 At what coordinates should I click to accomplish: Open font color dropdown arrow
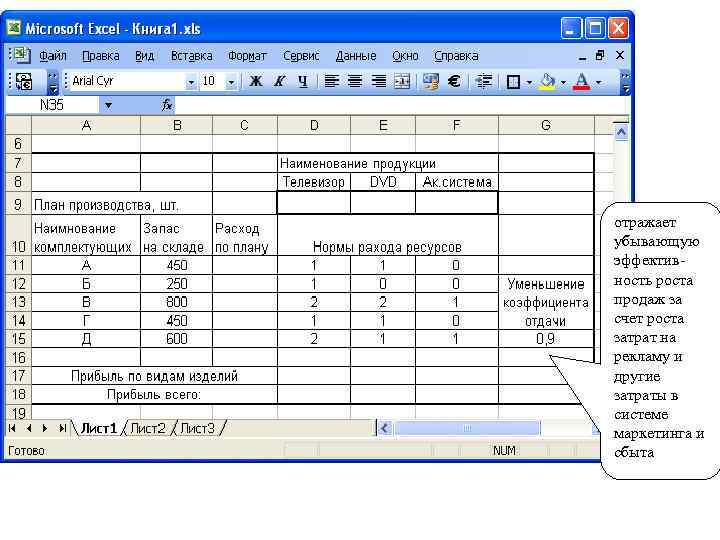click(x=598, y=83)
